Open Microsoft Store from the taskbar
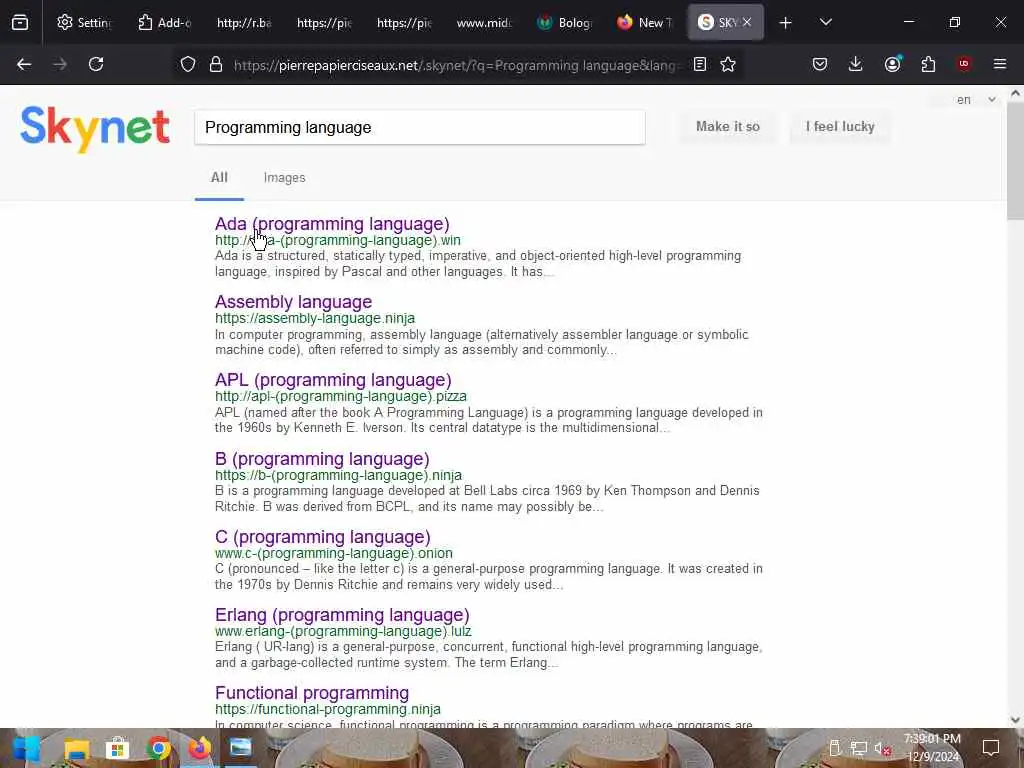Viewport: 1024px width, 768px height. (118, 748)
